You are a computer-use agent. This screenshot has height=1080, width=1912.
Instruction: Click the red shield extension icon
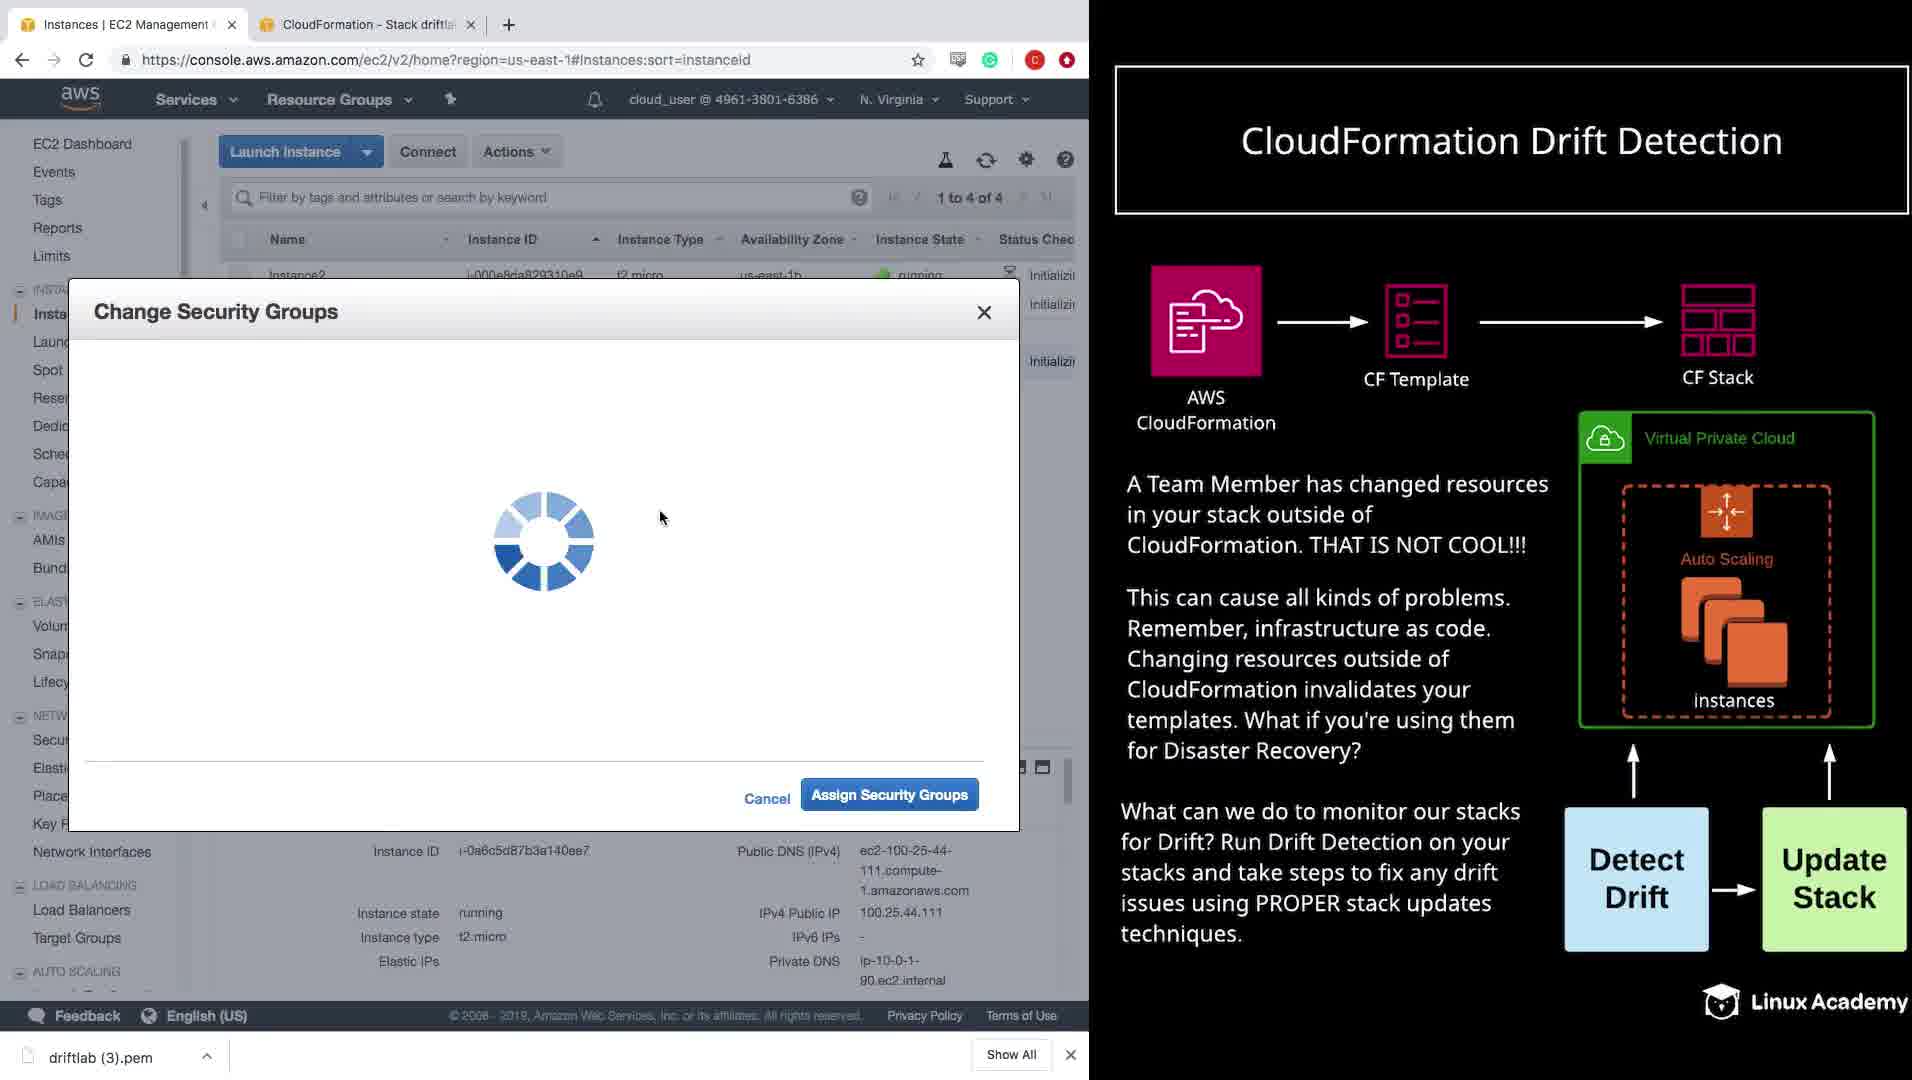coord(1067,60)
